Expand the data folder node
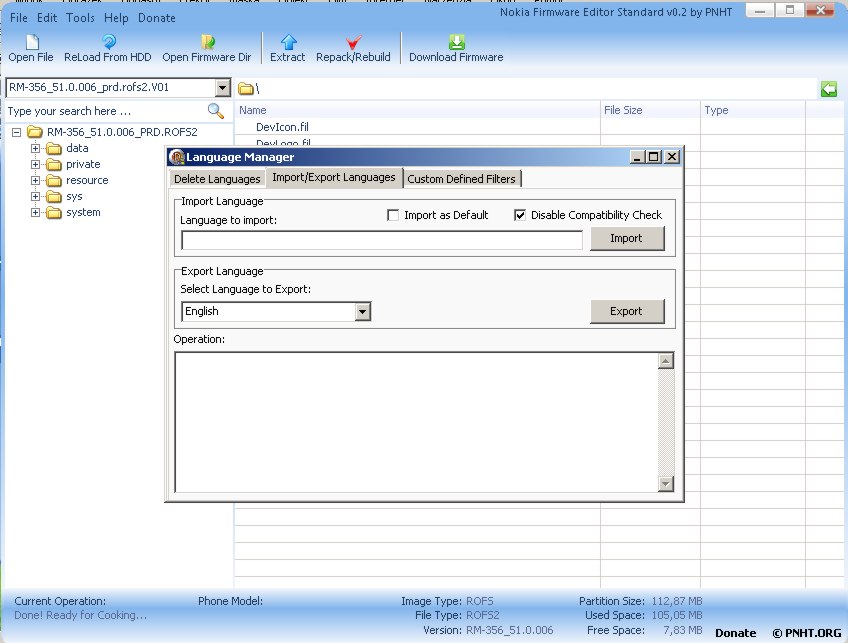 click(x=35, y=148)
